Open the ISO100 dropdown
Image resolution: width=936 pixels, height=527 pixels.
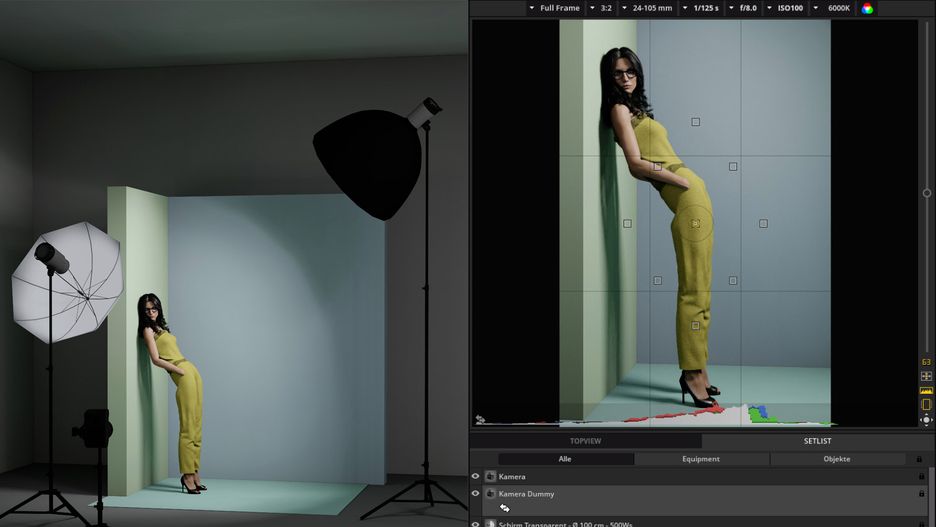pos(785,8)
